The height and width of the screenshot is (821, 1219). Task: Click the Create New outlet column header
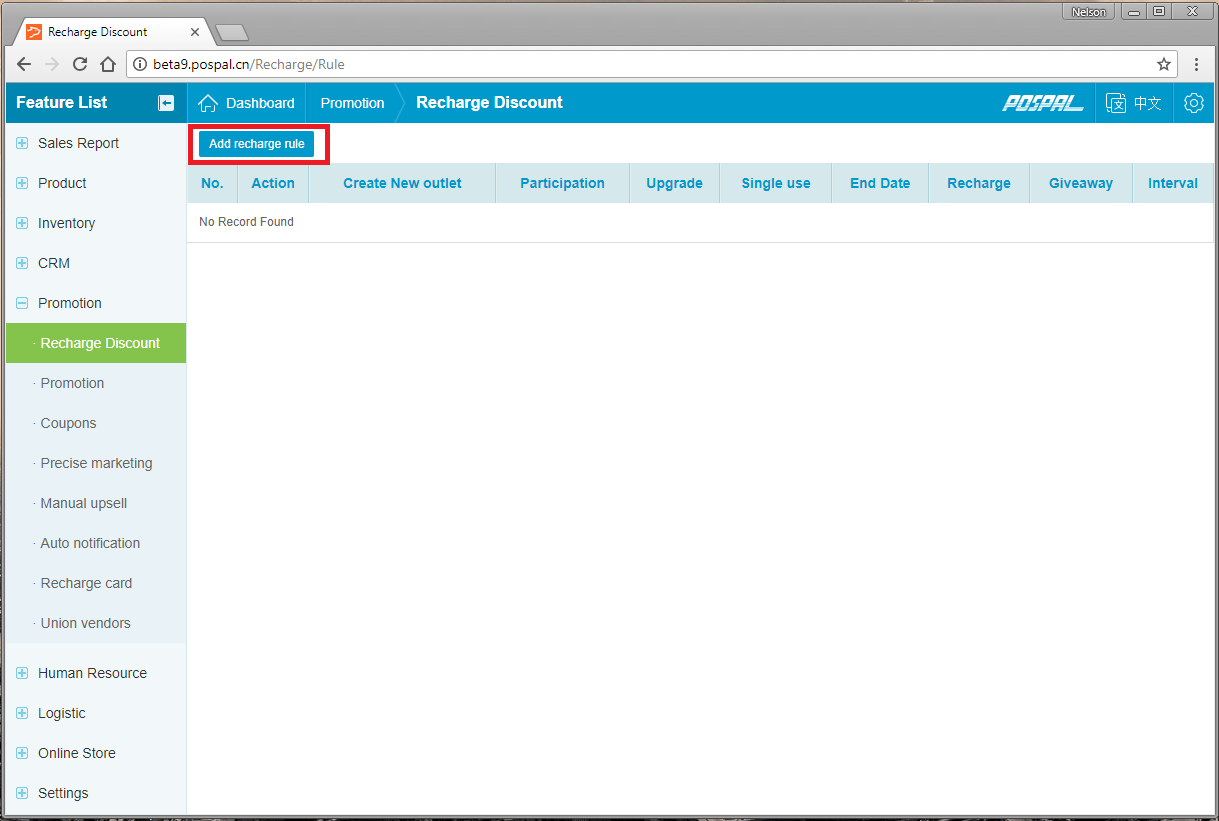point(402,183)
